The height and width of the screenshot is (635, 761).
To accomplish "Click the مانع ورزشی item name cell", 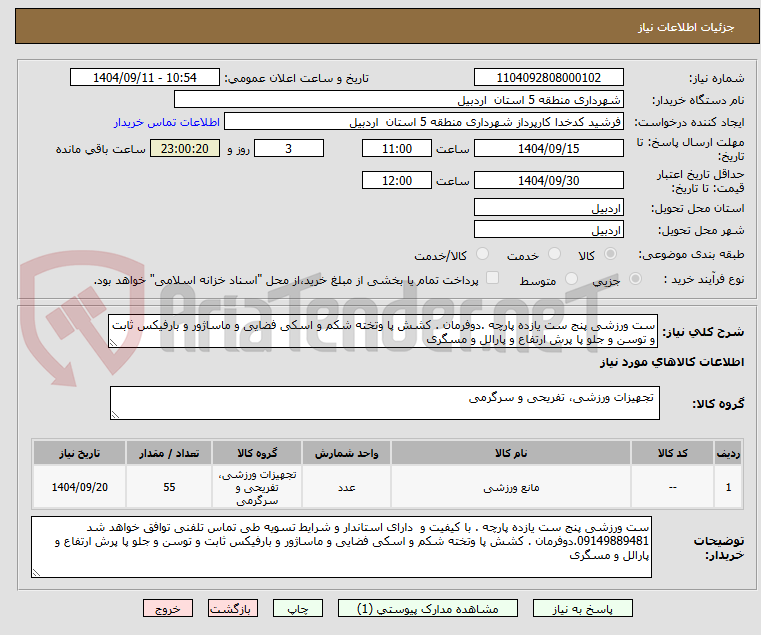I will [x=511, y=487].
